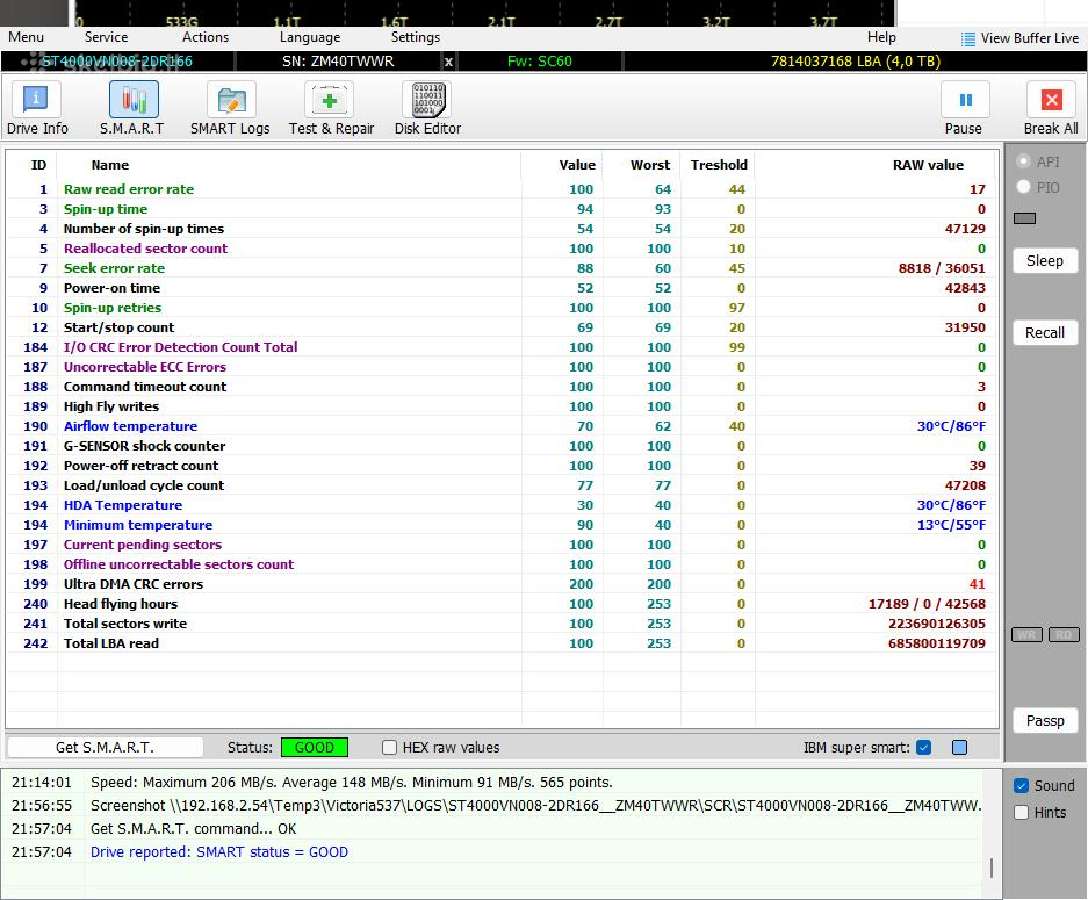Select Ultra DMA CRC errors row
Screen dimensions: 1088x900
(x=502, y=584)
